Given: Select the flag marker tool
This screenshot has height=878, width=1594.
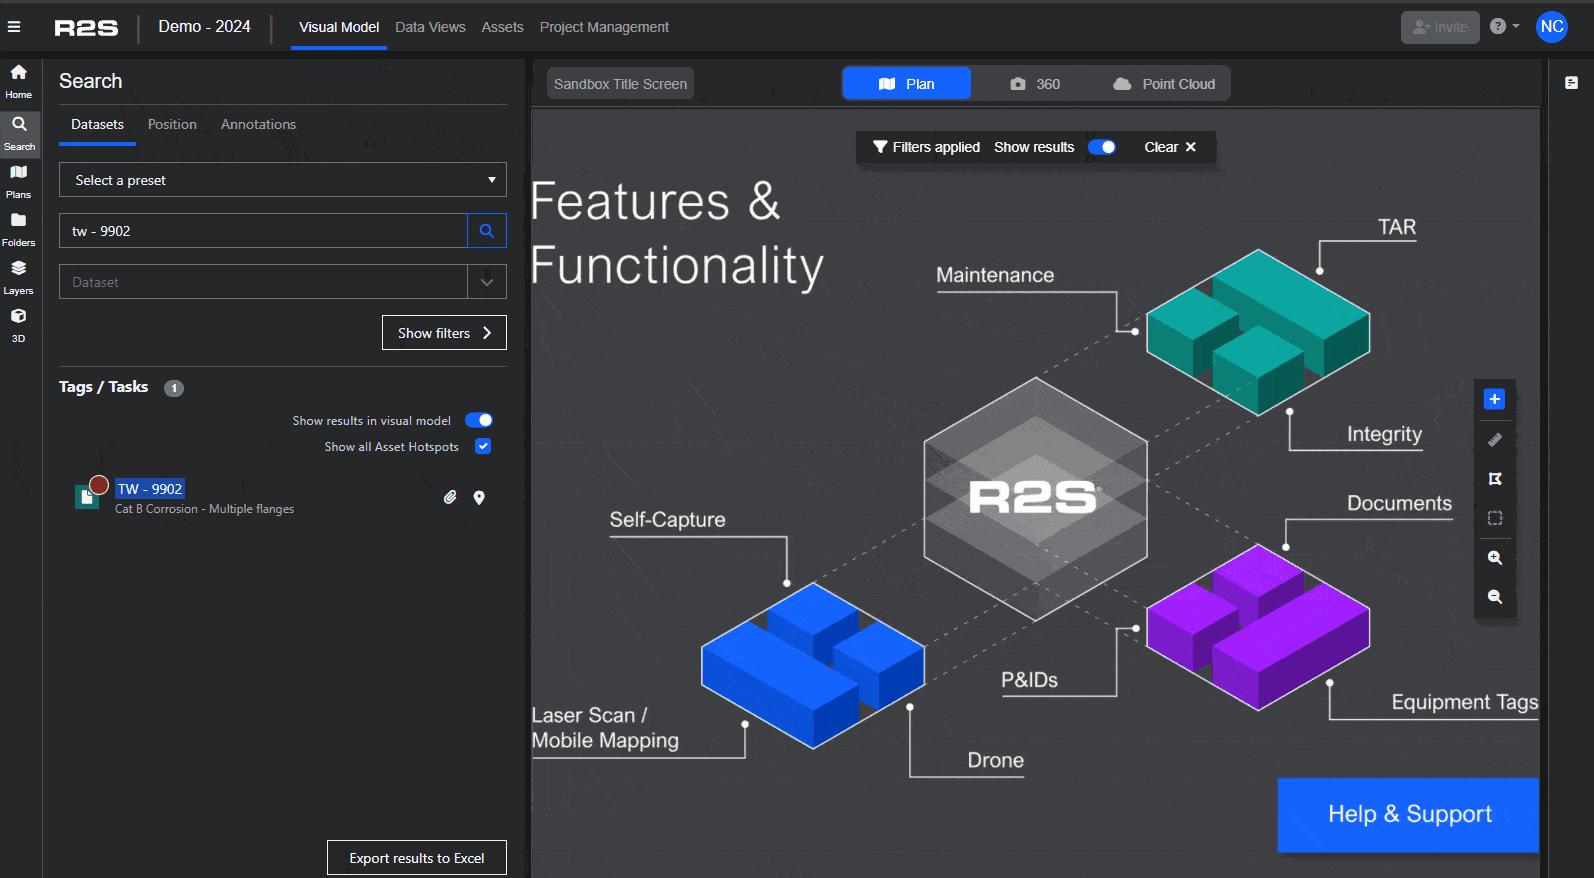Looking at the screenshot, I should [1495, 479].
